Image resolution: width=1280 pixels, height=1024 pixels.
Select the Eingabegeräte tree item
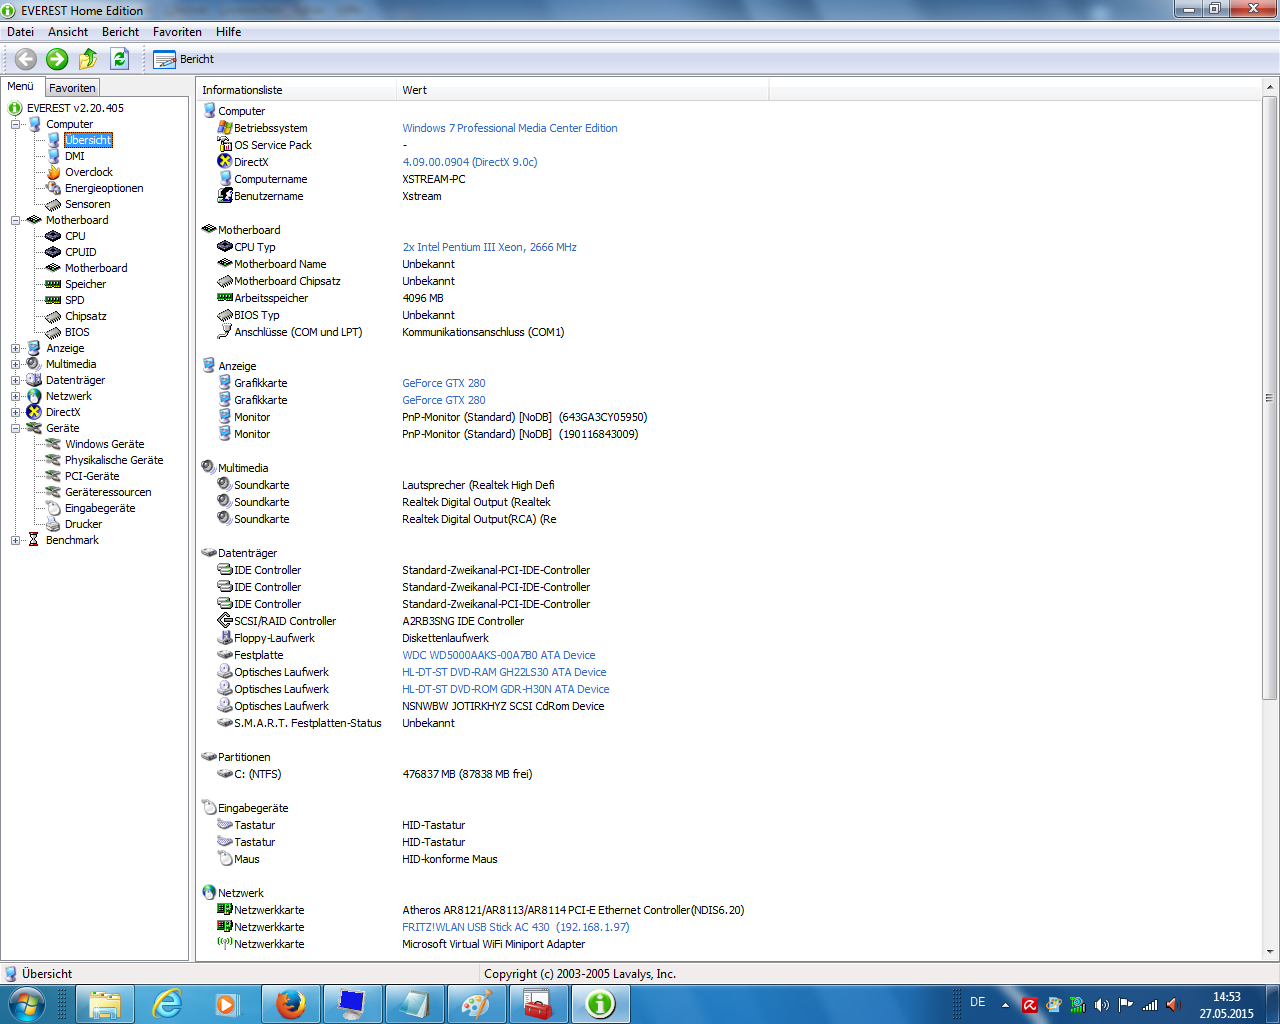click(x=100, y=508)
